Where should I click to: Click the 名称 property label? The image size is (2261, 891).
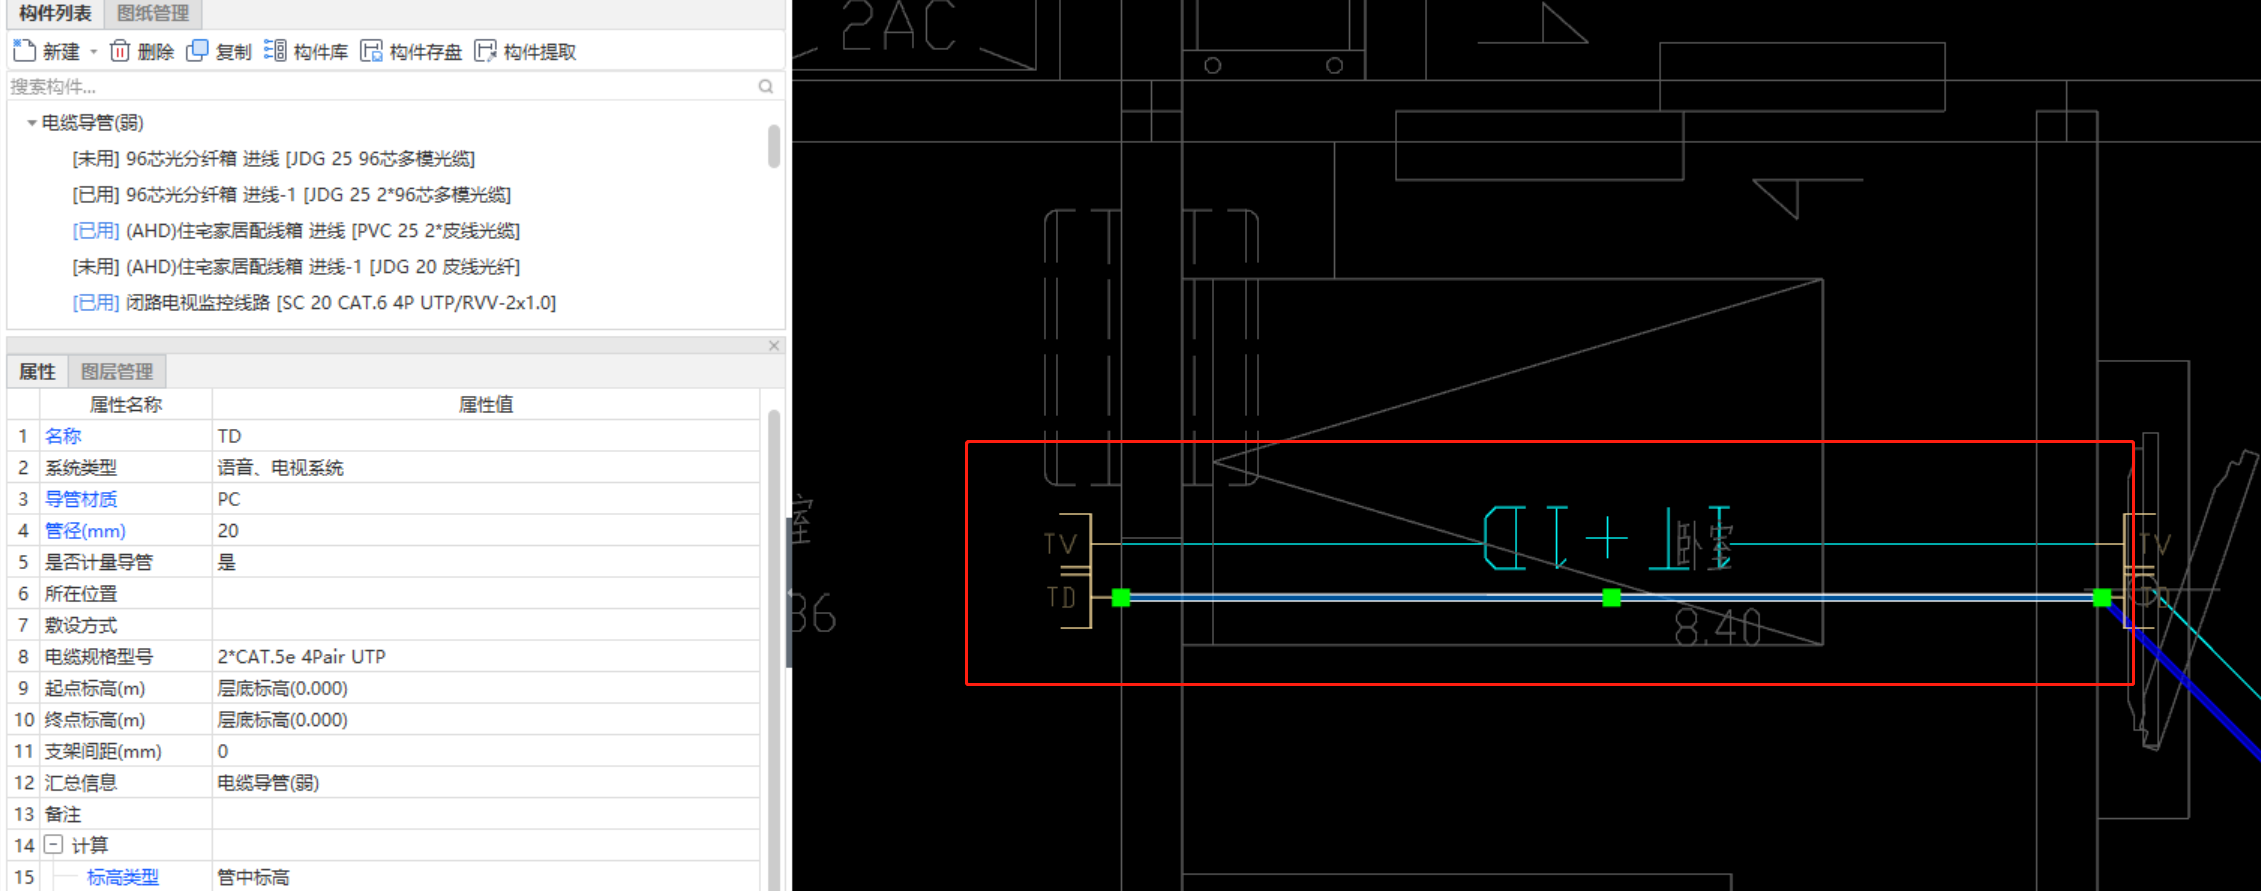(x=63, y=436)
